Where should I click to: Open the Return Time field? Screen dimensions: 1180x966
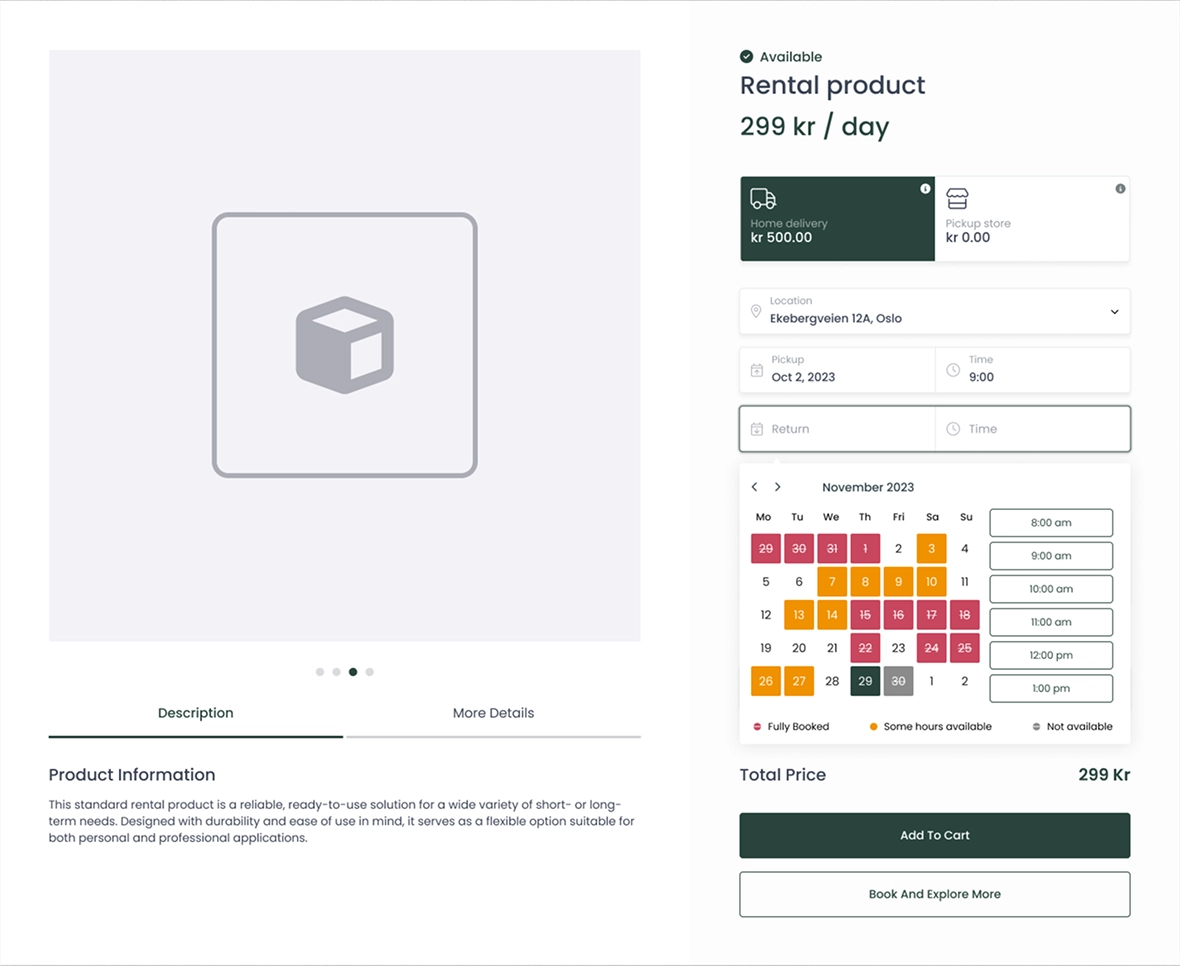1032,429
